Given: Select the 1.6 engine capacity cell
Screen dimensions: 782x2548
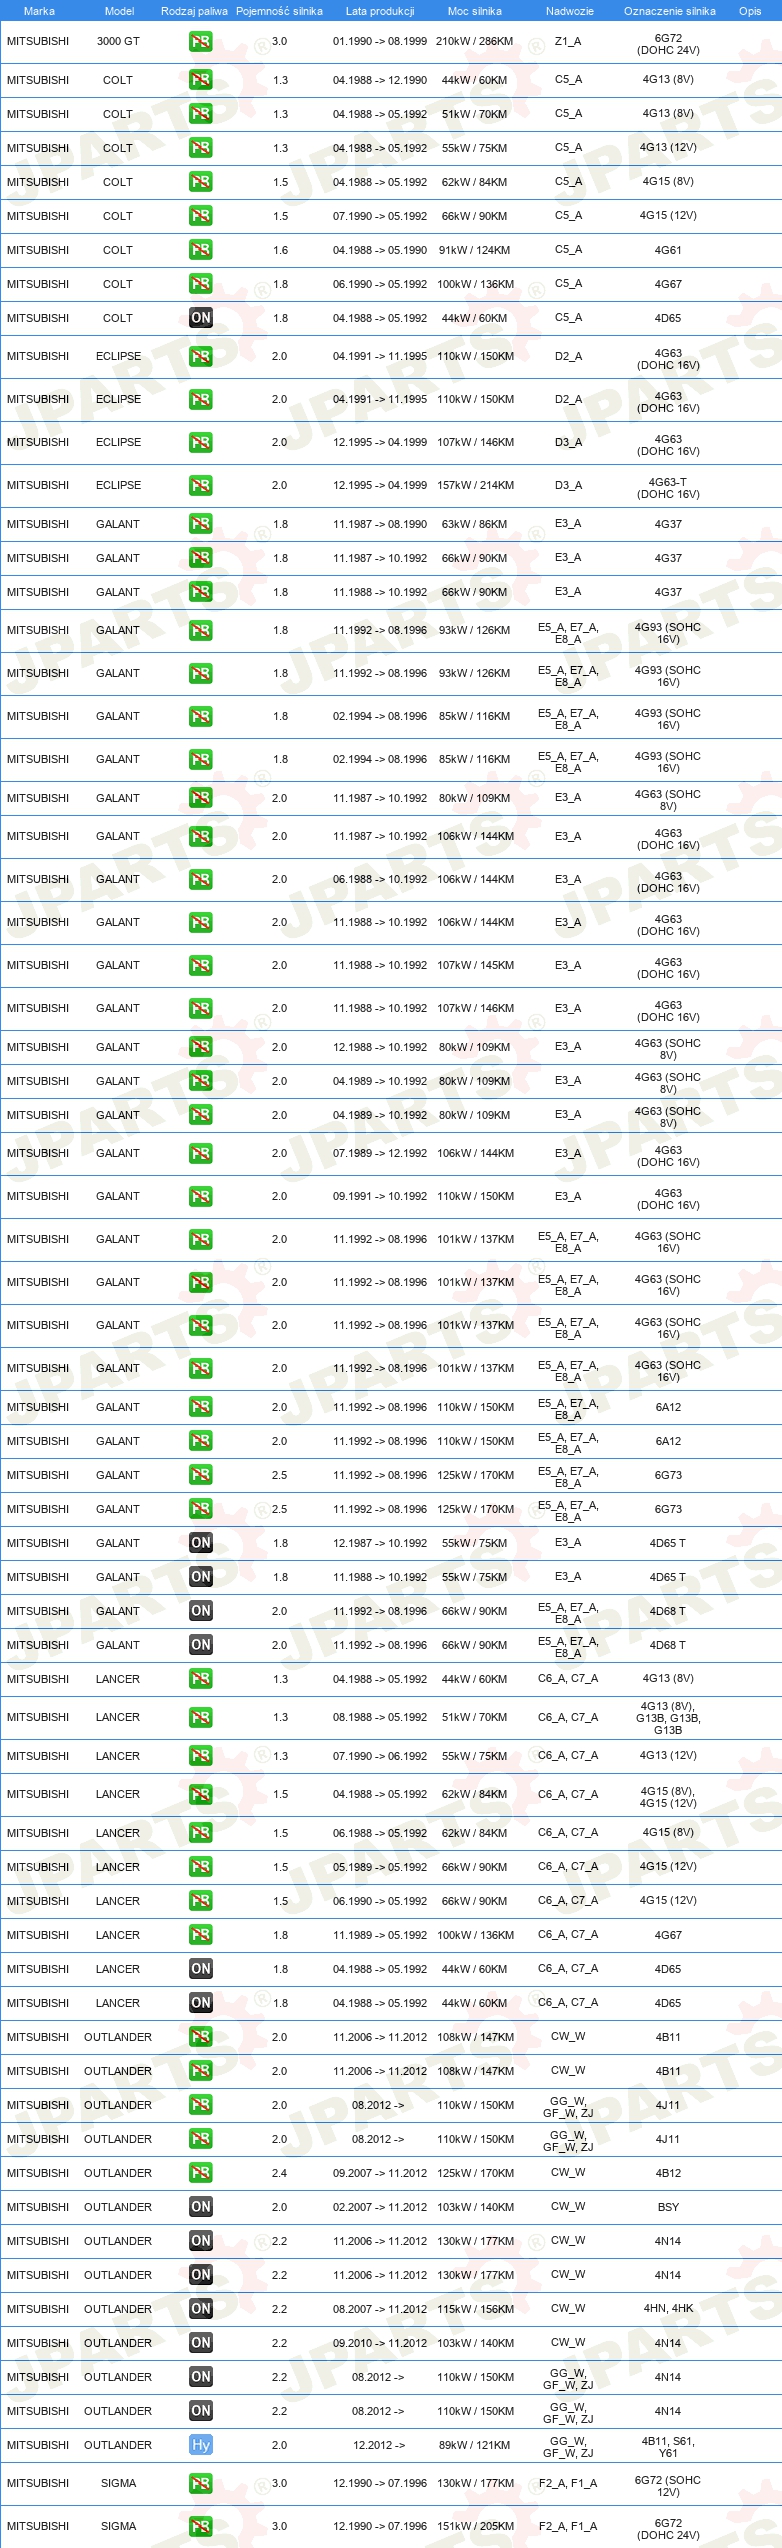Looking at the screenshot, I should click(x=280, y=250).
